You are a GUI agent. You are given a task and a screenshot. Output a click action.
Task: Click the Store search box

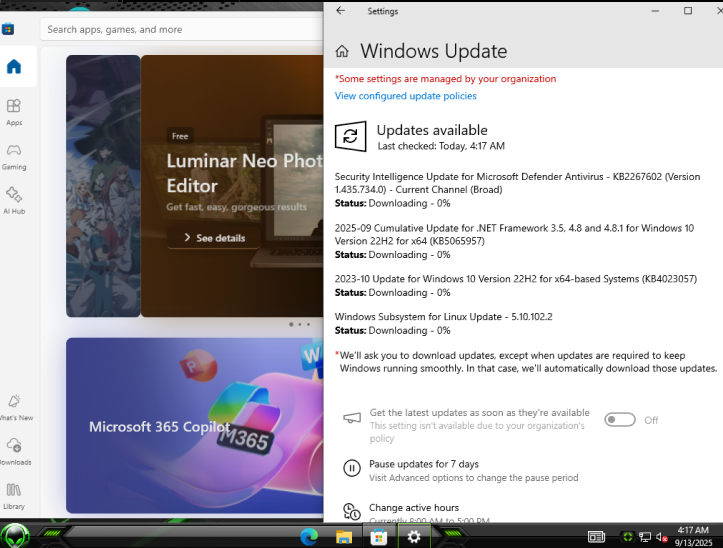click(x=182, y=30)
